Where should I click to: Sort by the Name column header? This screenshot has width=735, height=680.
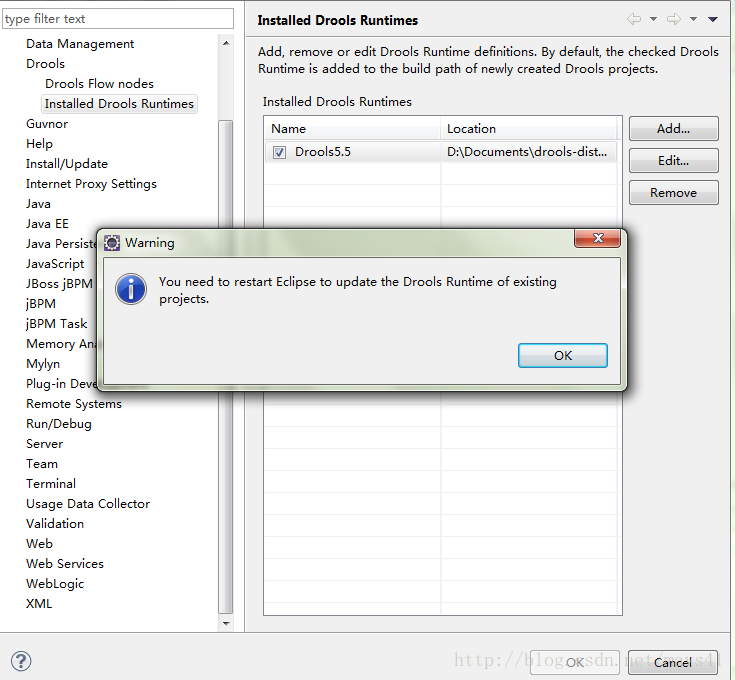click(352, 128)
